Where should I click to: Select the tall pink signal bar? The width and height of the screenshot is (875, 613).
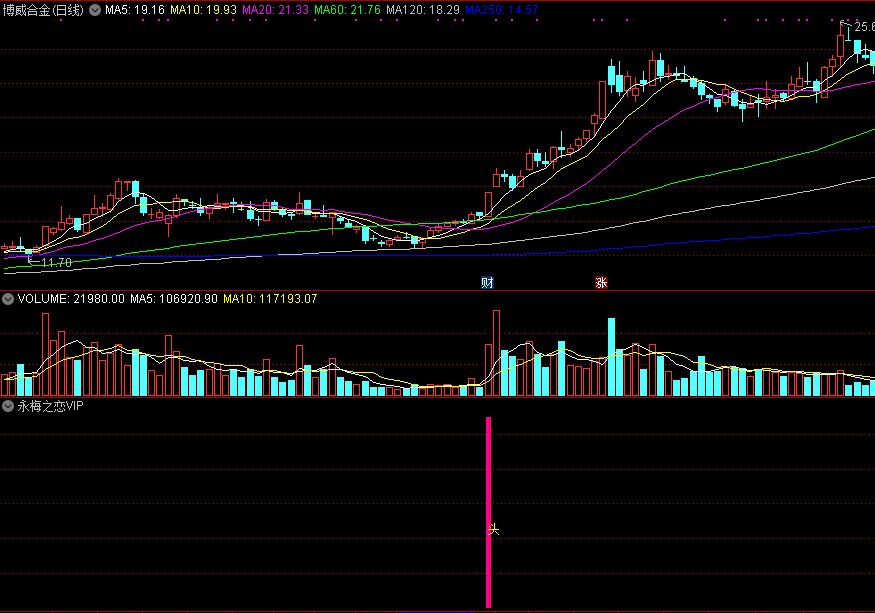tap(488, 512)
